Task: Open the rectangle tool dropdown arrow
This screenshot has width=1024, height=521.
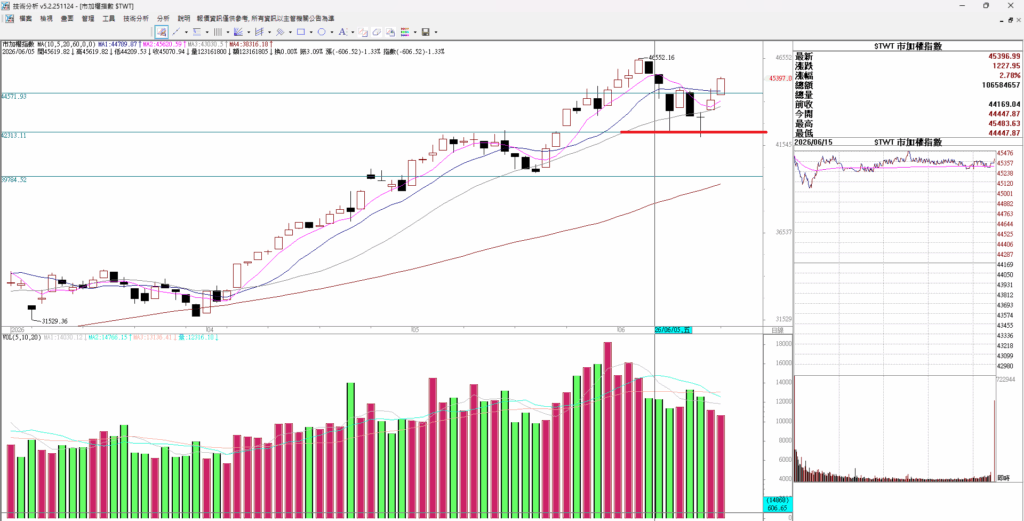Action: pos(311,32)
